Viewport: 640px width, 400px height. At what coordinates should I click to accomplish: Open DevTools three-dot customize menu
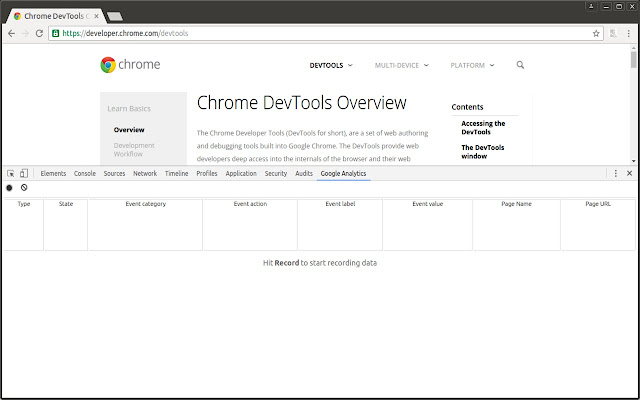point(616,173)
